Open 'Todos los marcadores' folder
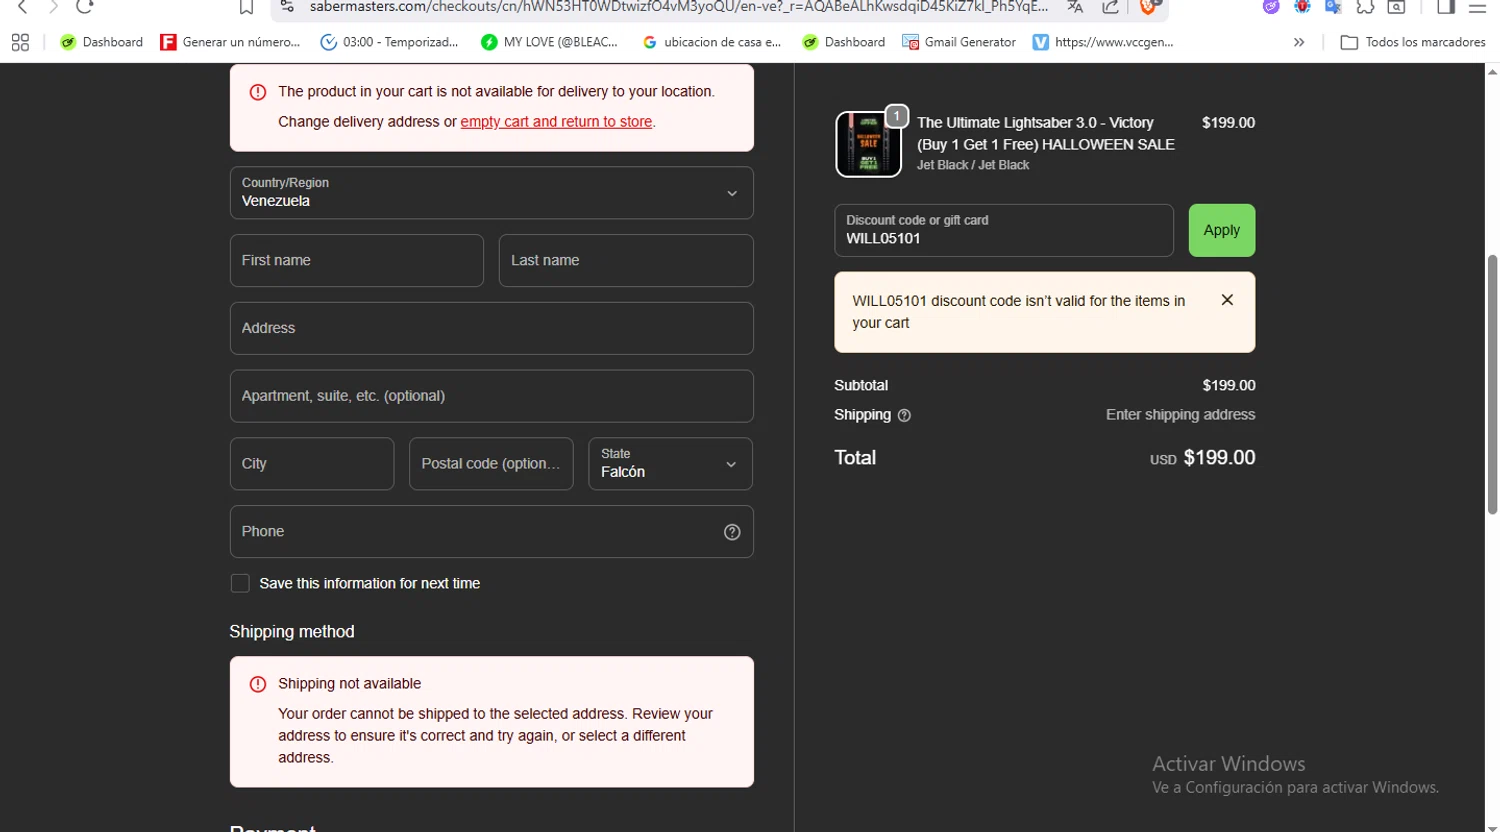This screenshot has height=832, width=1500. 1413,42
